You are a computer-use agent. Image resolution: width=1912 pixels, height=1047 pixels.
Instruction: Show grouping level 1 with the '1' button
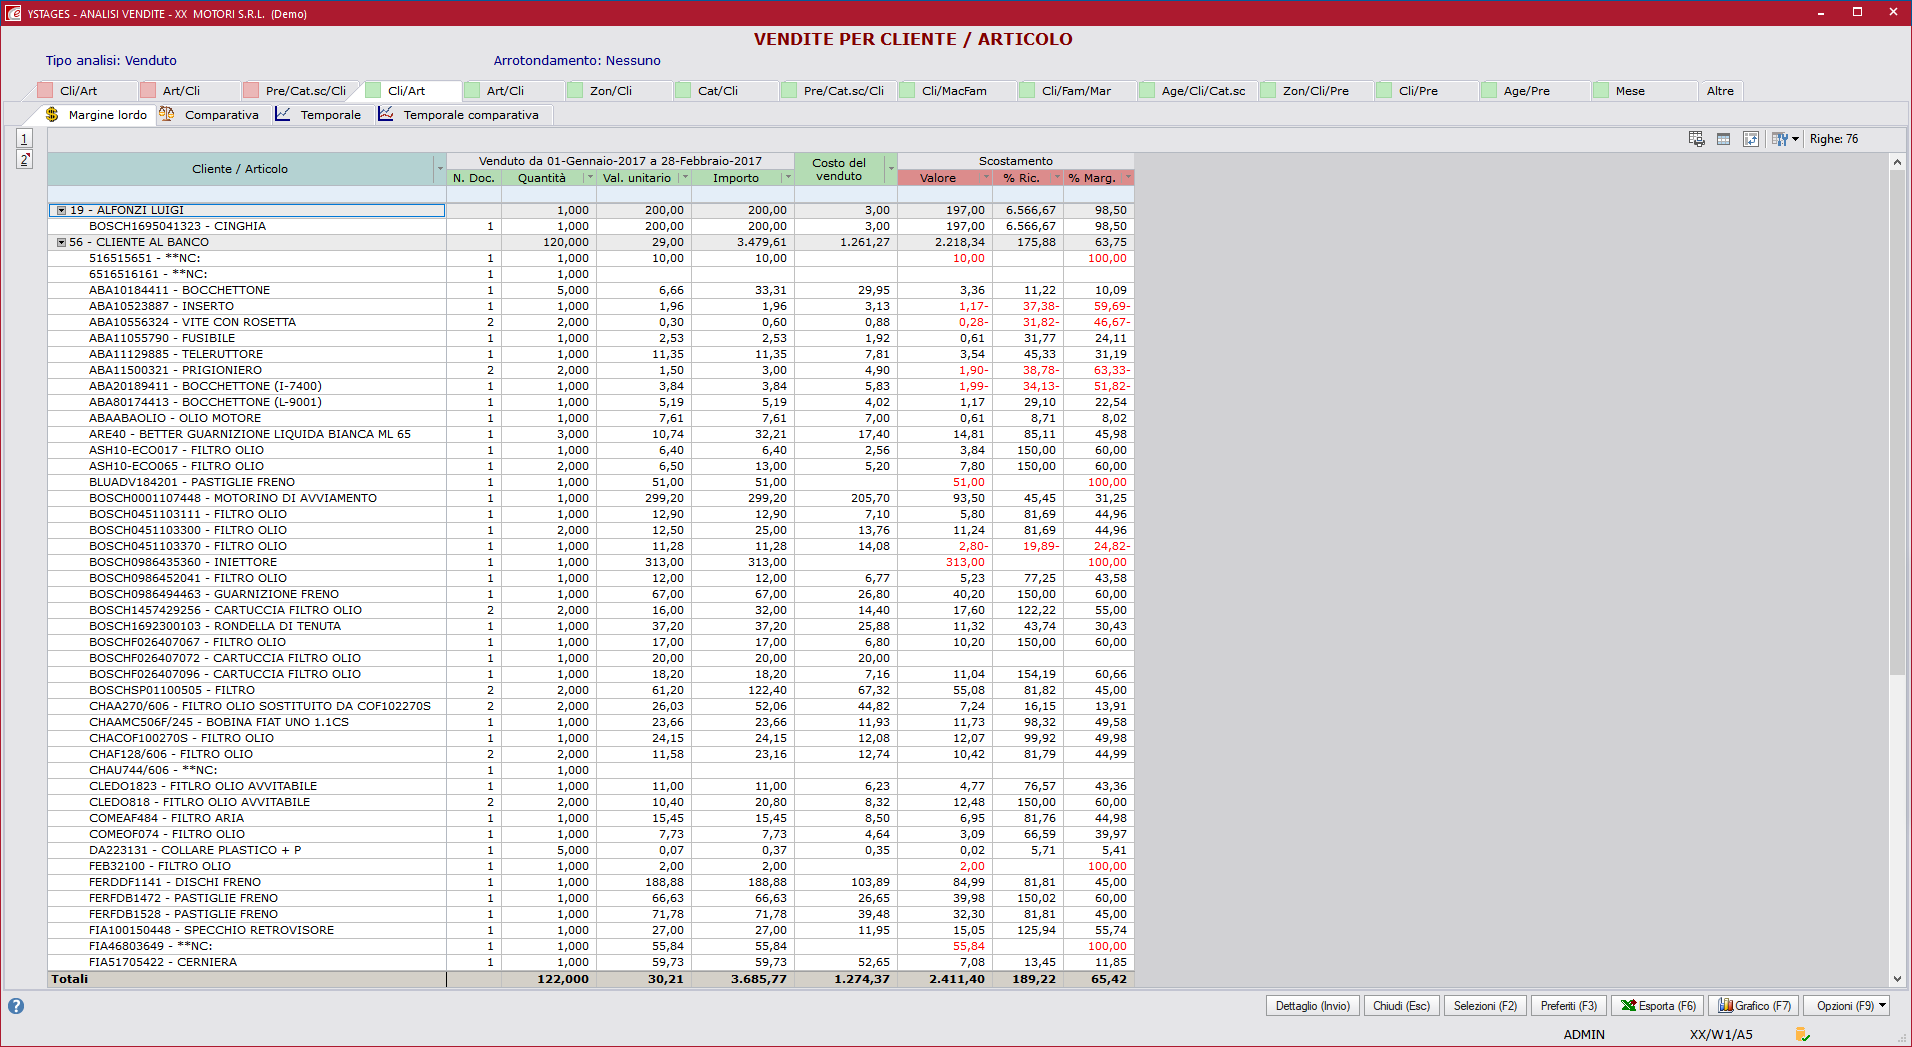pyautogui.click(x=24, y=138)
